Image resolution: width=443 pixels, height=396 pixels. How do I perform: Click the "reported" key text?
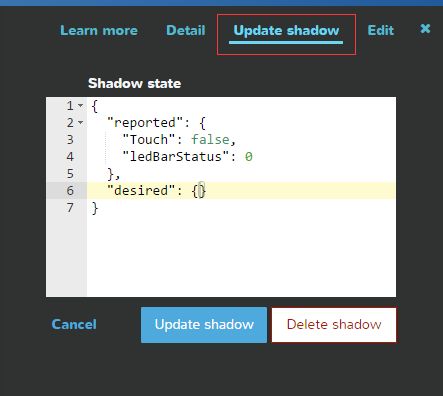(x=145, y=123)
